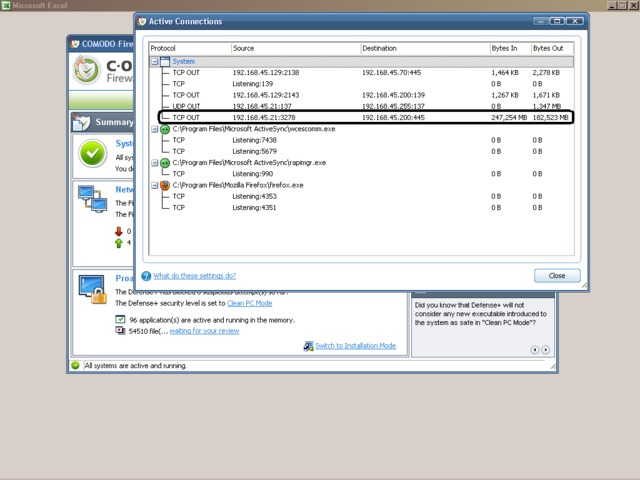
Task: Select the 1,464 KB bytes in value
Action: [505, 73]
